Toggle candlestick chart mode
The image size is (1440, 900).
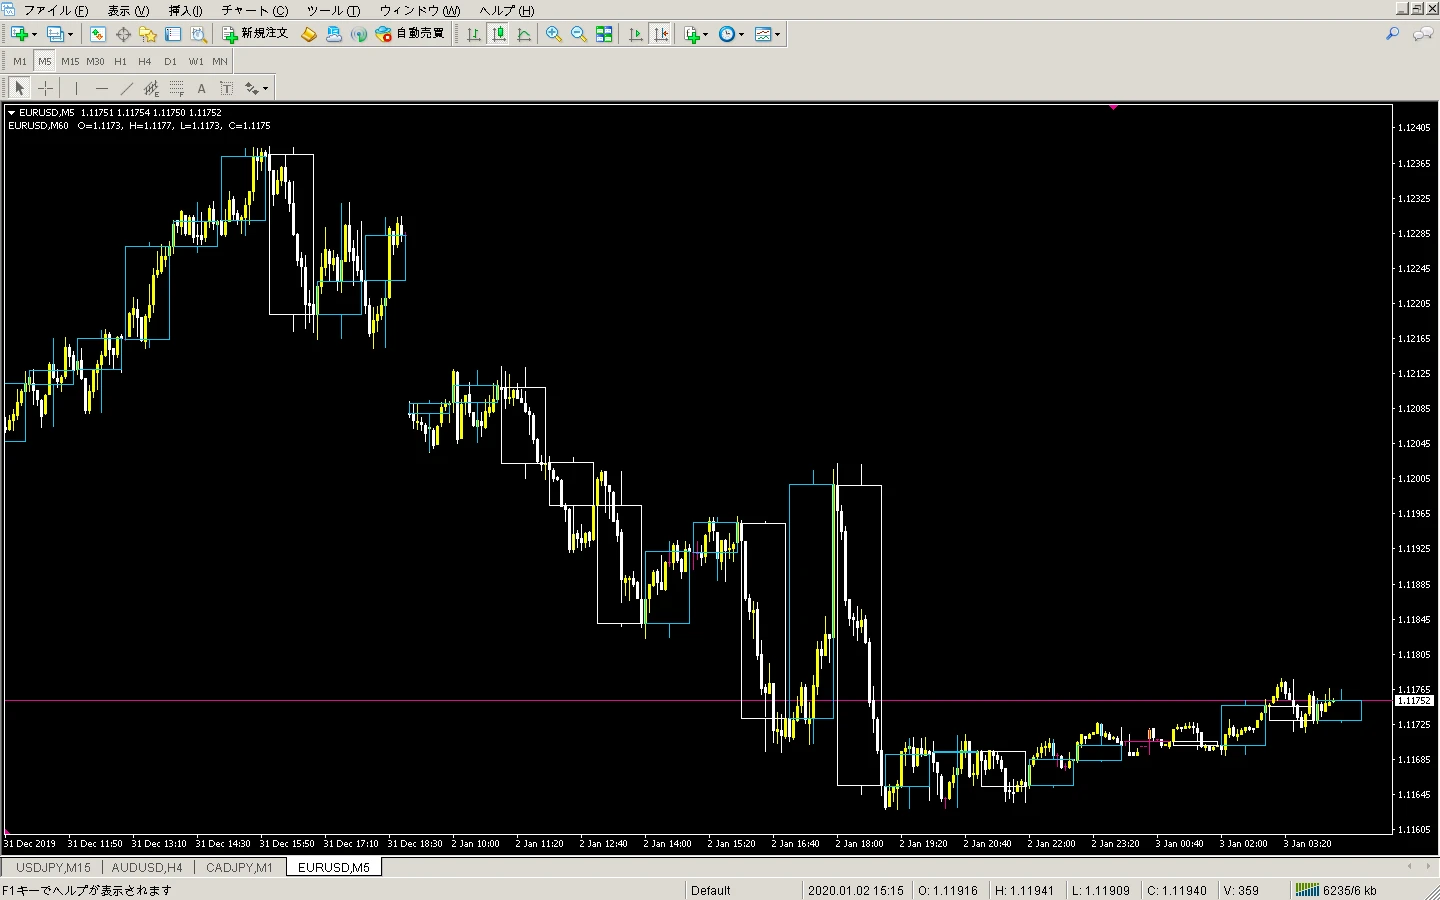tap(498, 34)
